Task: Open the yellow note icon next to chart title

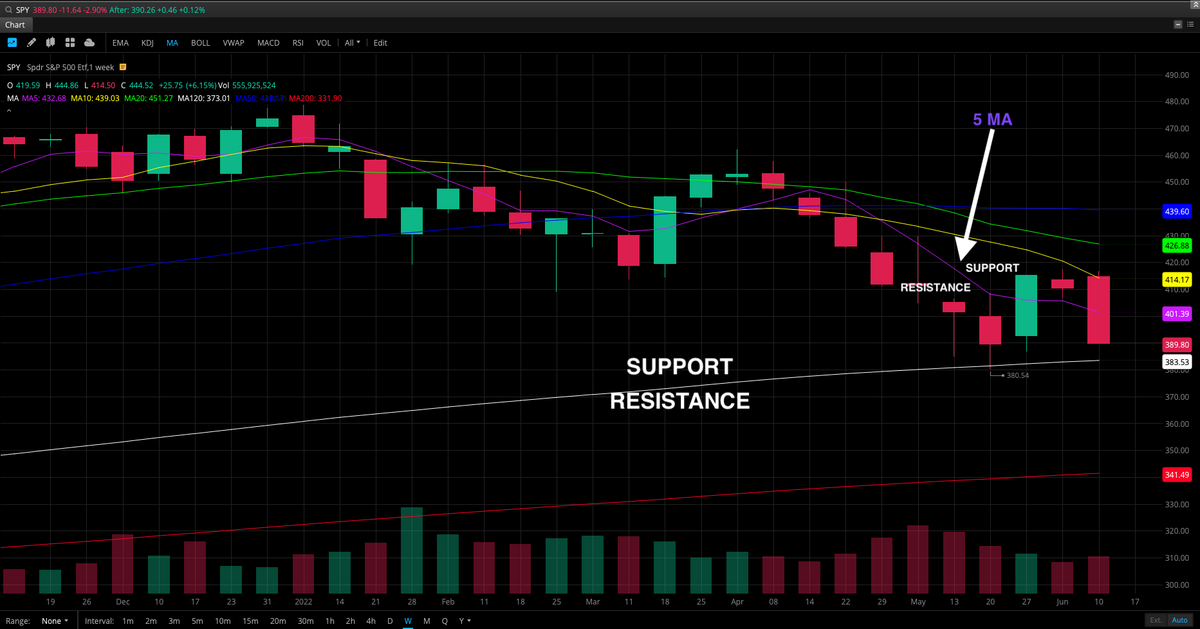Action: point(125,67)
